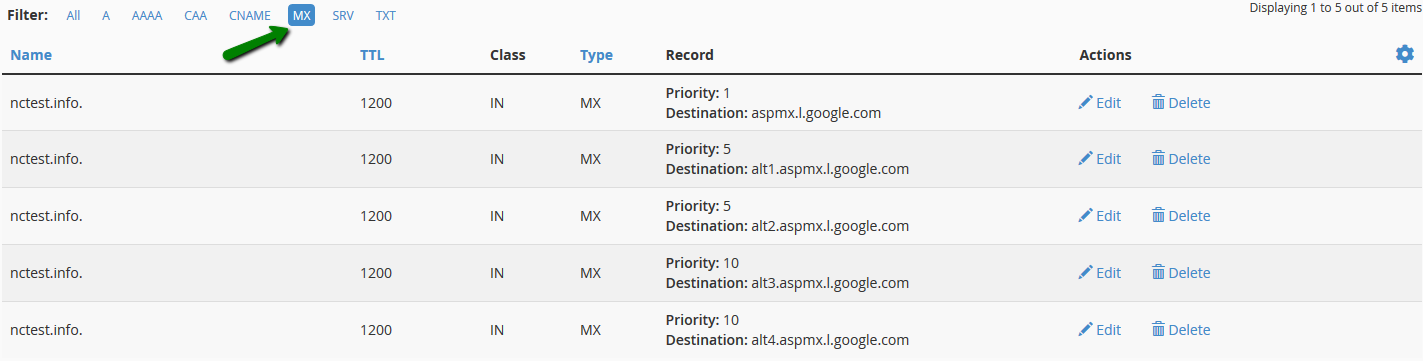The width and height of the screenshot is (1423, 361).
Task: Select the TXT filter
Action: (x=385, y=16)
